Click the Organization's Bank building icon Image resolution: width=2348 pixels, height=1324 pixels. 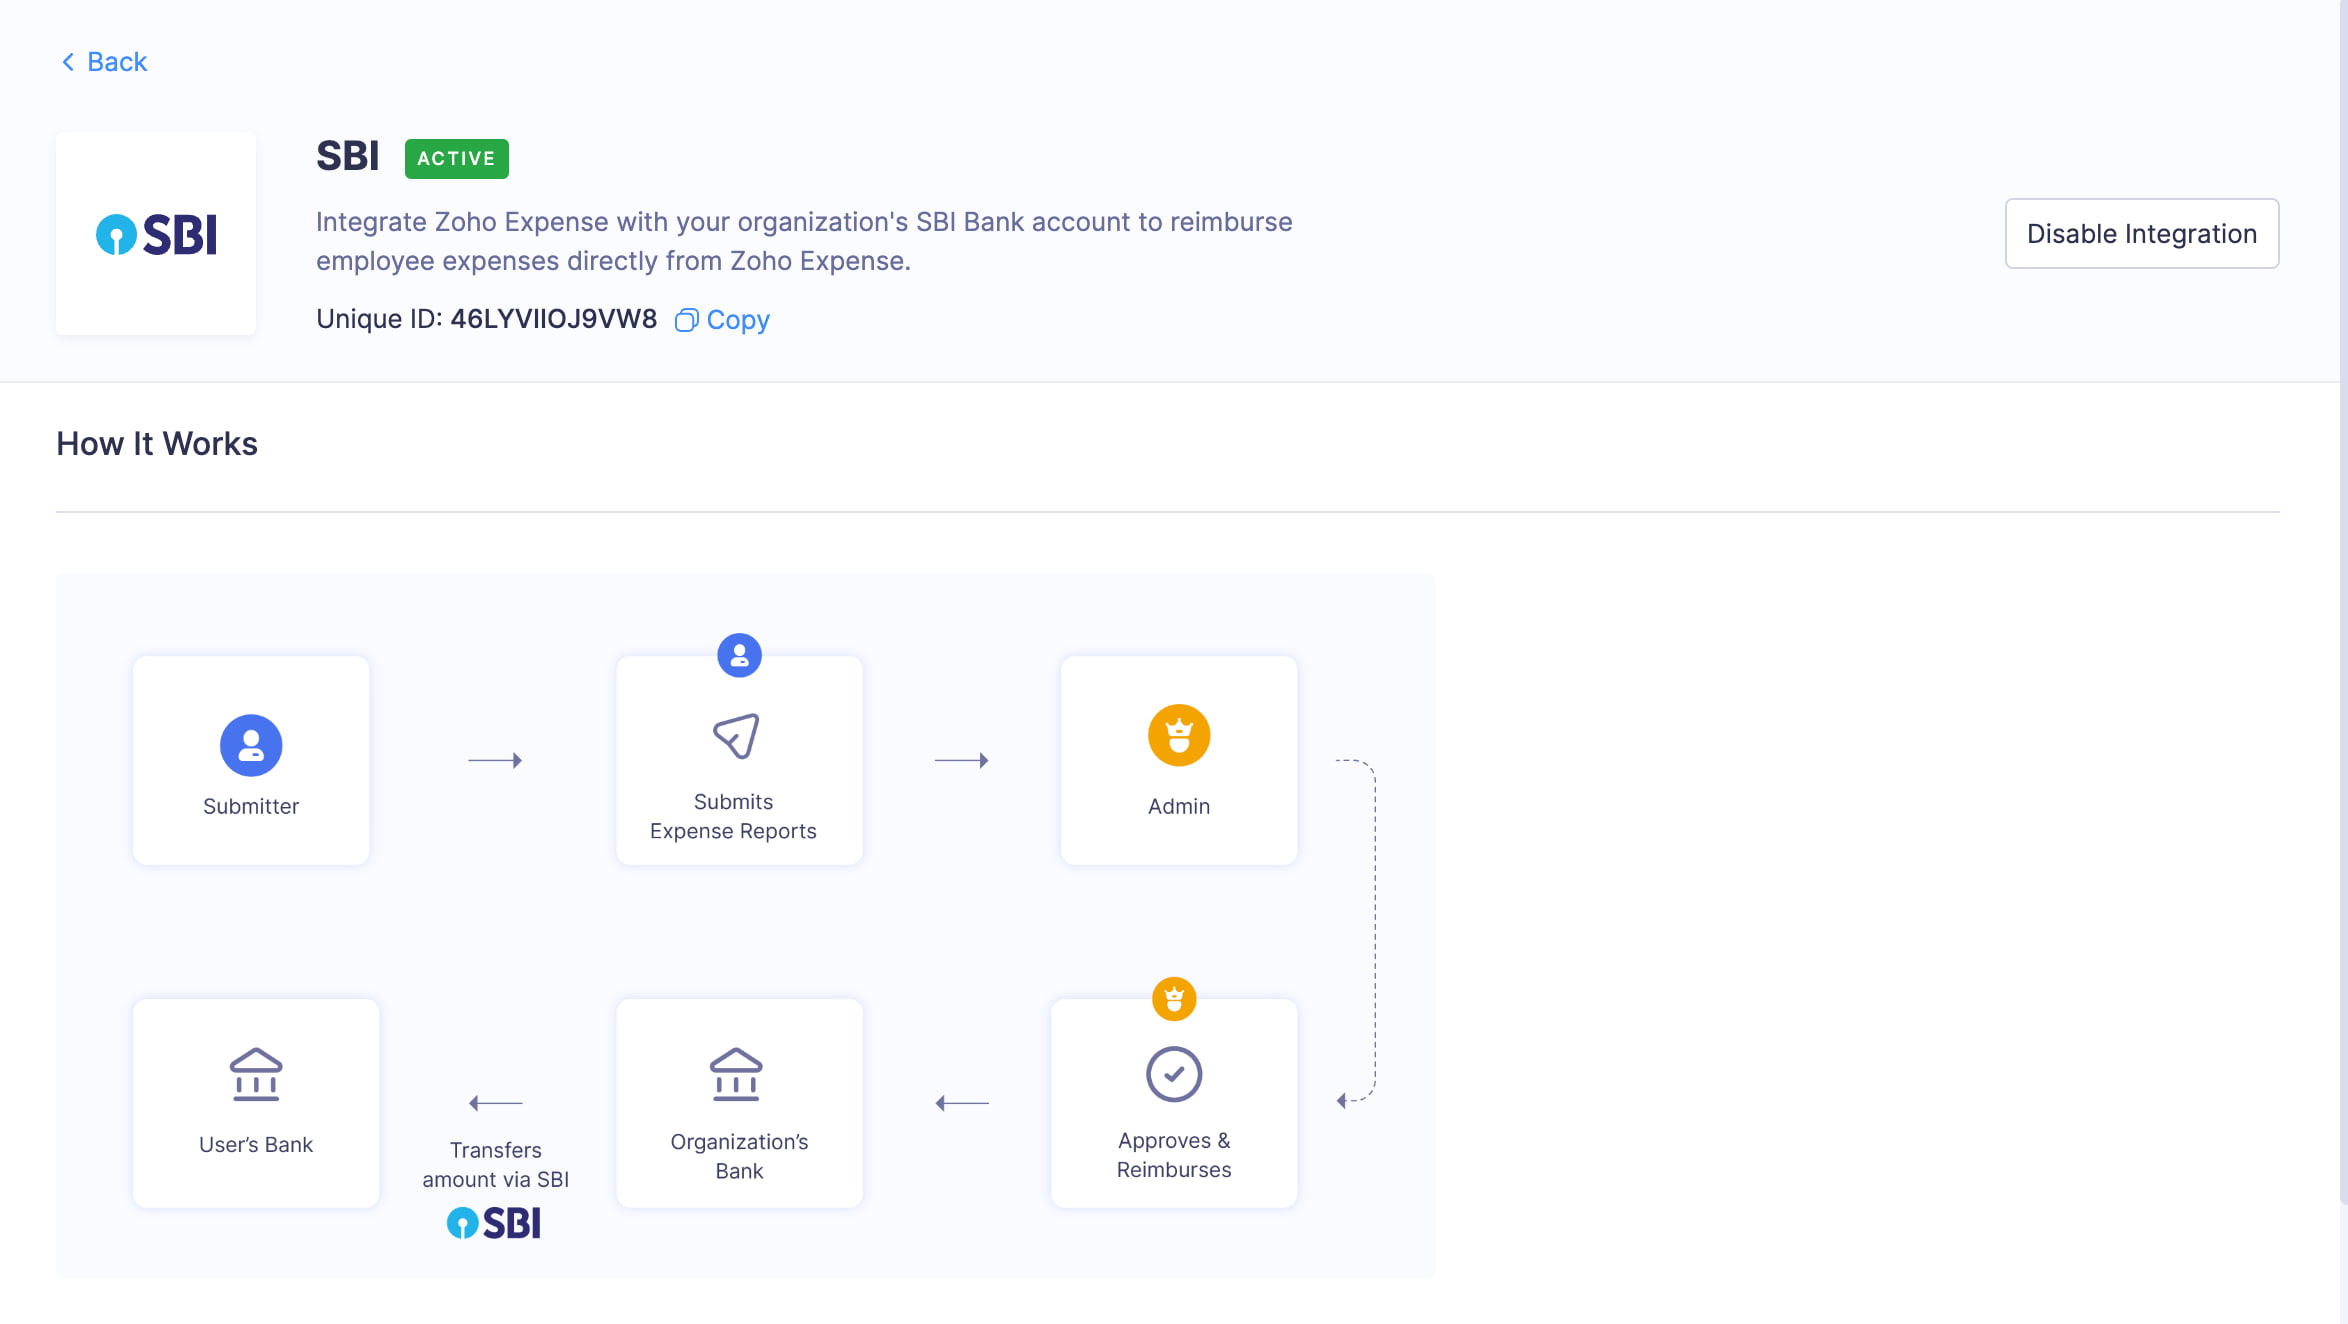(x=737, y=1075)
